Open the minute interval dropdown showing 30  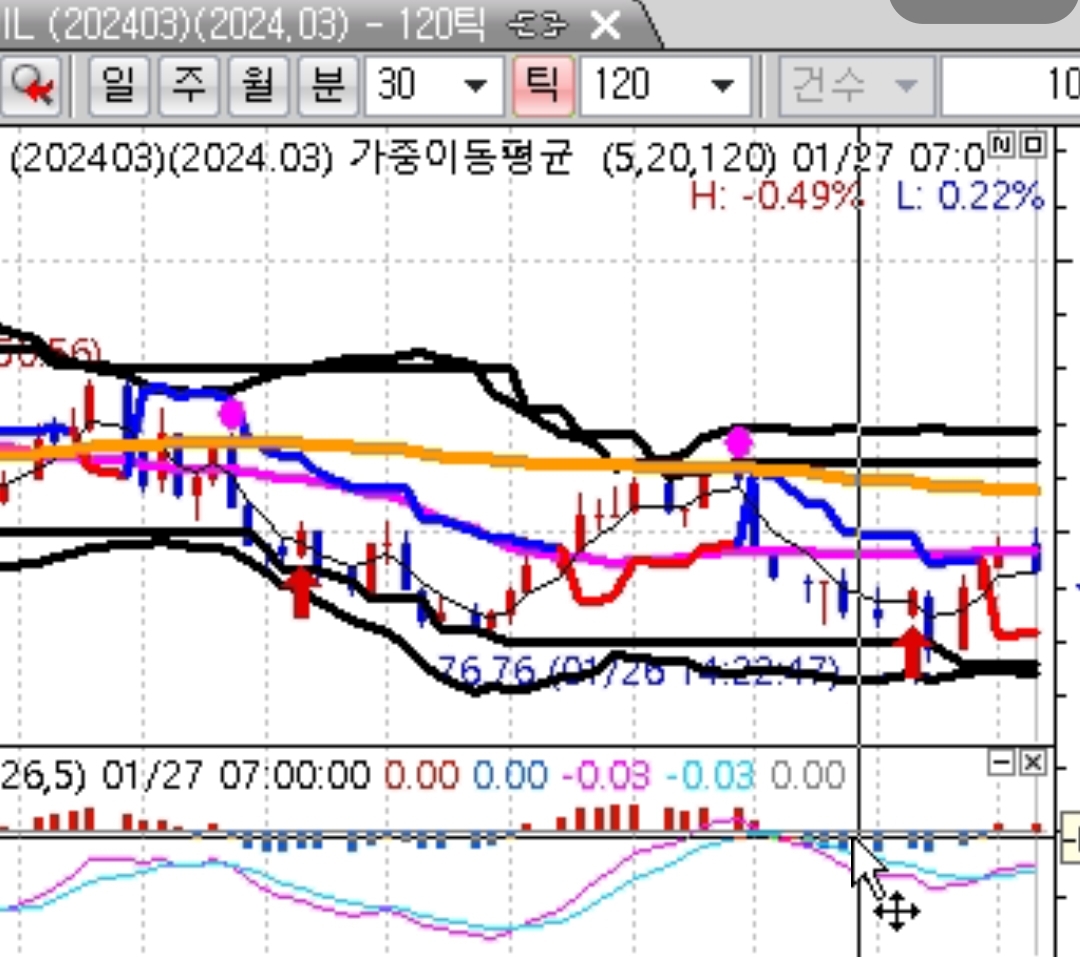point(476,87)
